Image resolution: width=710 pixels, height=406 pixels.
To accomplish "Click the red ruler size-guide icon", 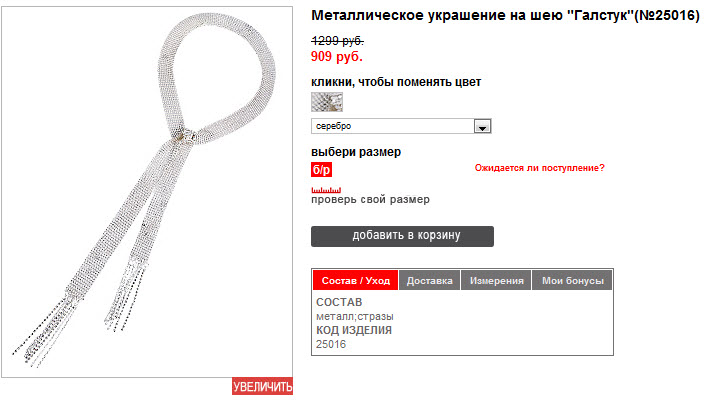I will pos(326,190).
